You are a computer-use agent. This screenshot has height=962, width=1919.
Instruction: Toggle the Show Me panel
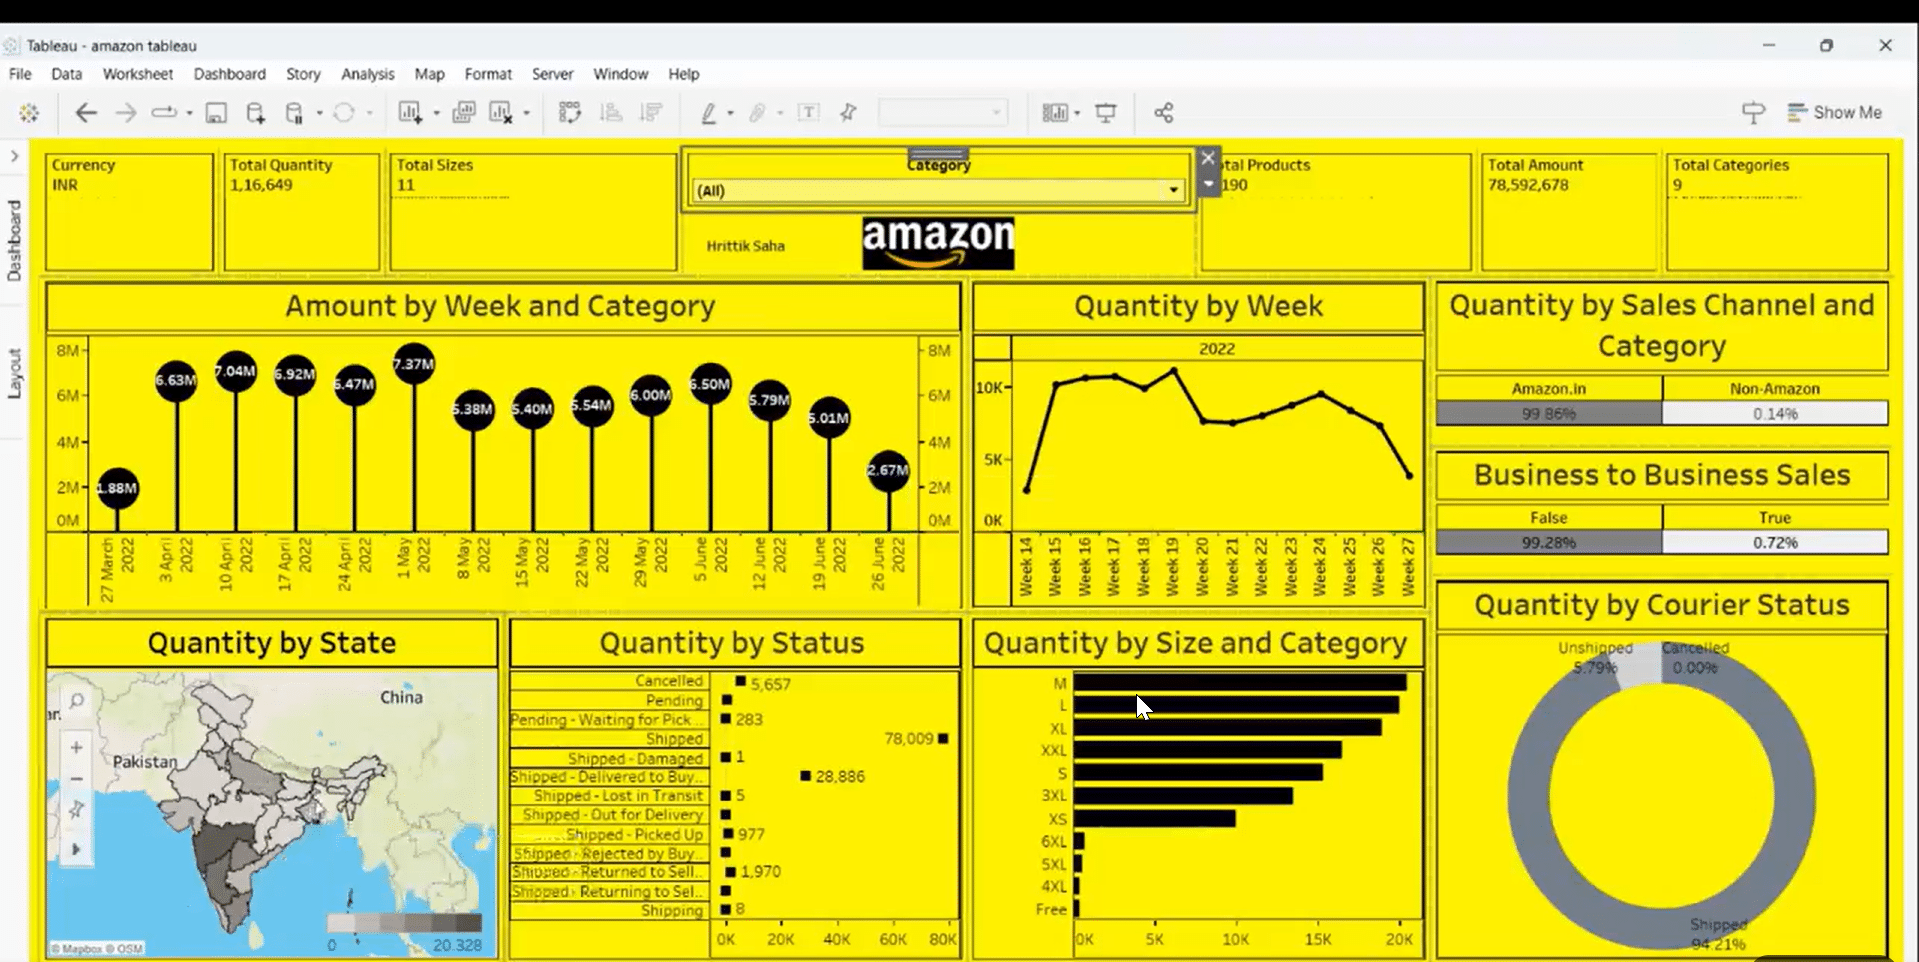[1834, 113]
